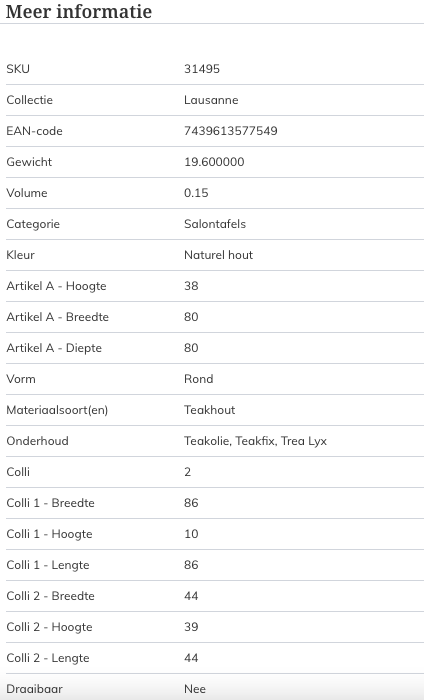Screen dimensions: 424x700
Task: Click the Artikel A - Breedte label
Action: tap(58, 317)
